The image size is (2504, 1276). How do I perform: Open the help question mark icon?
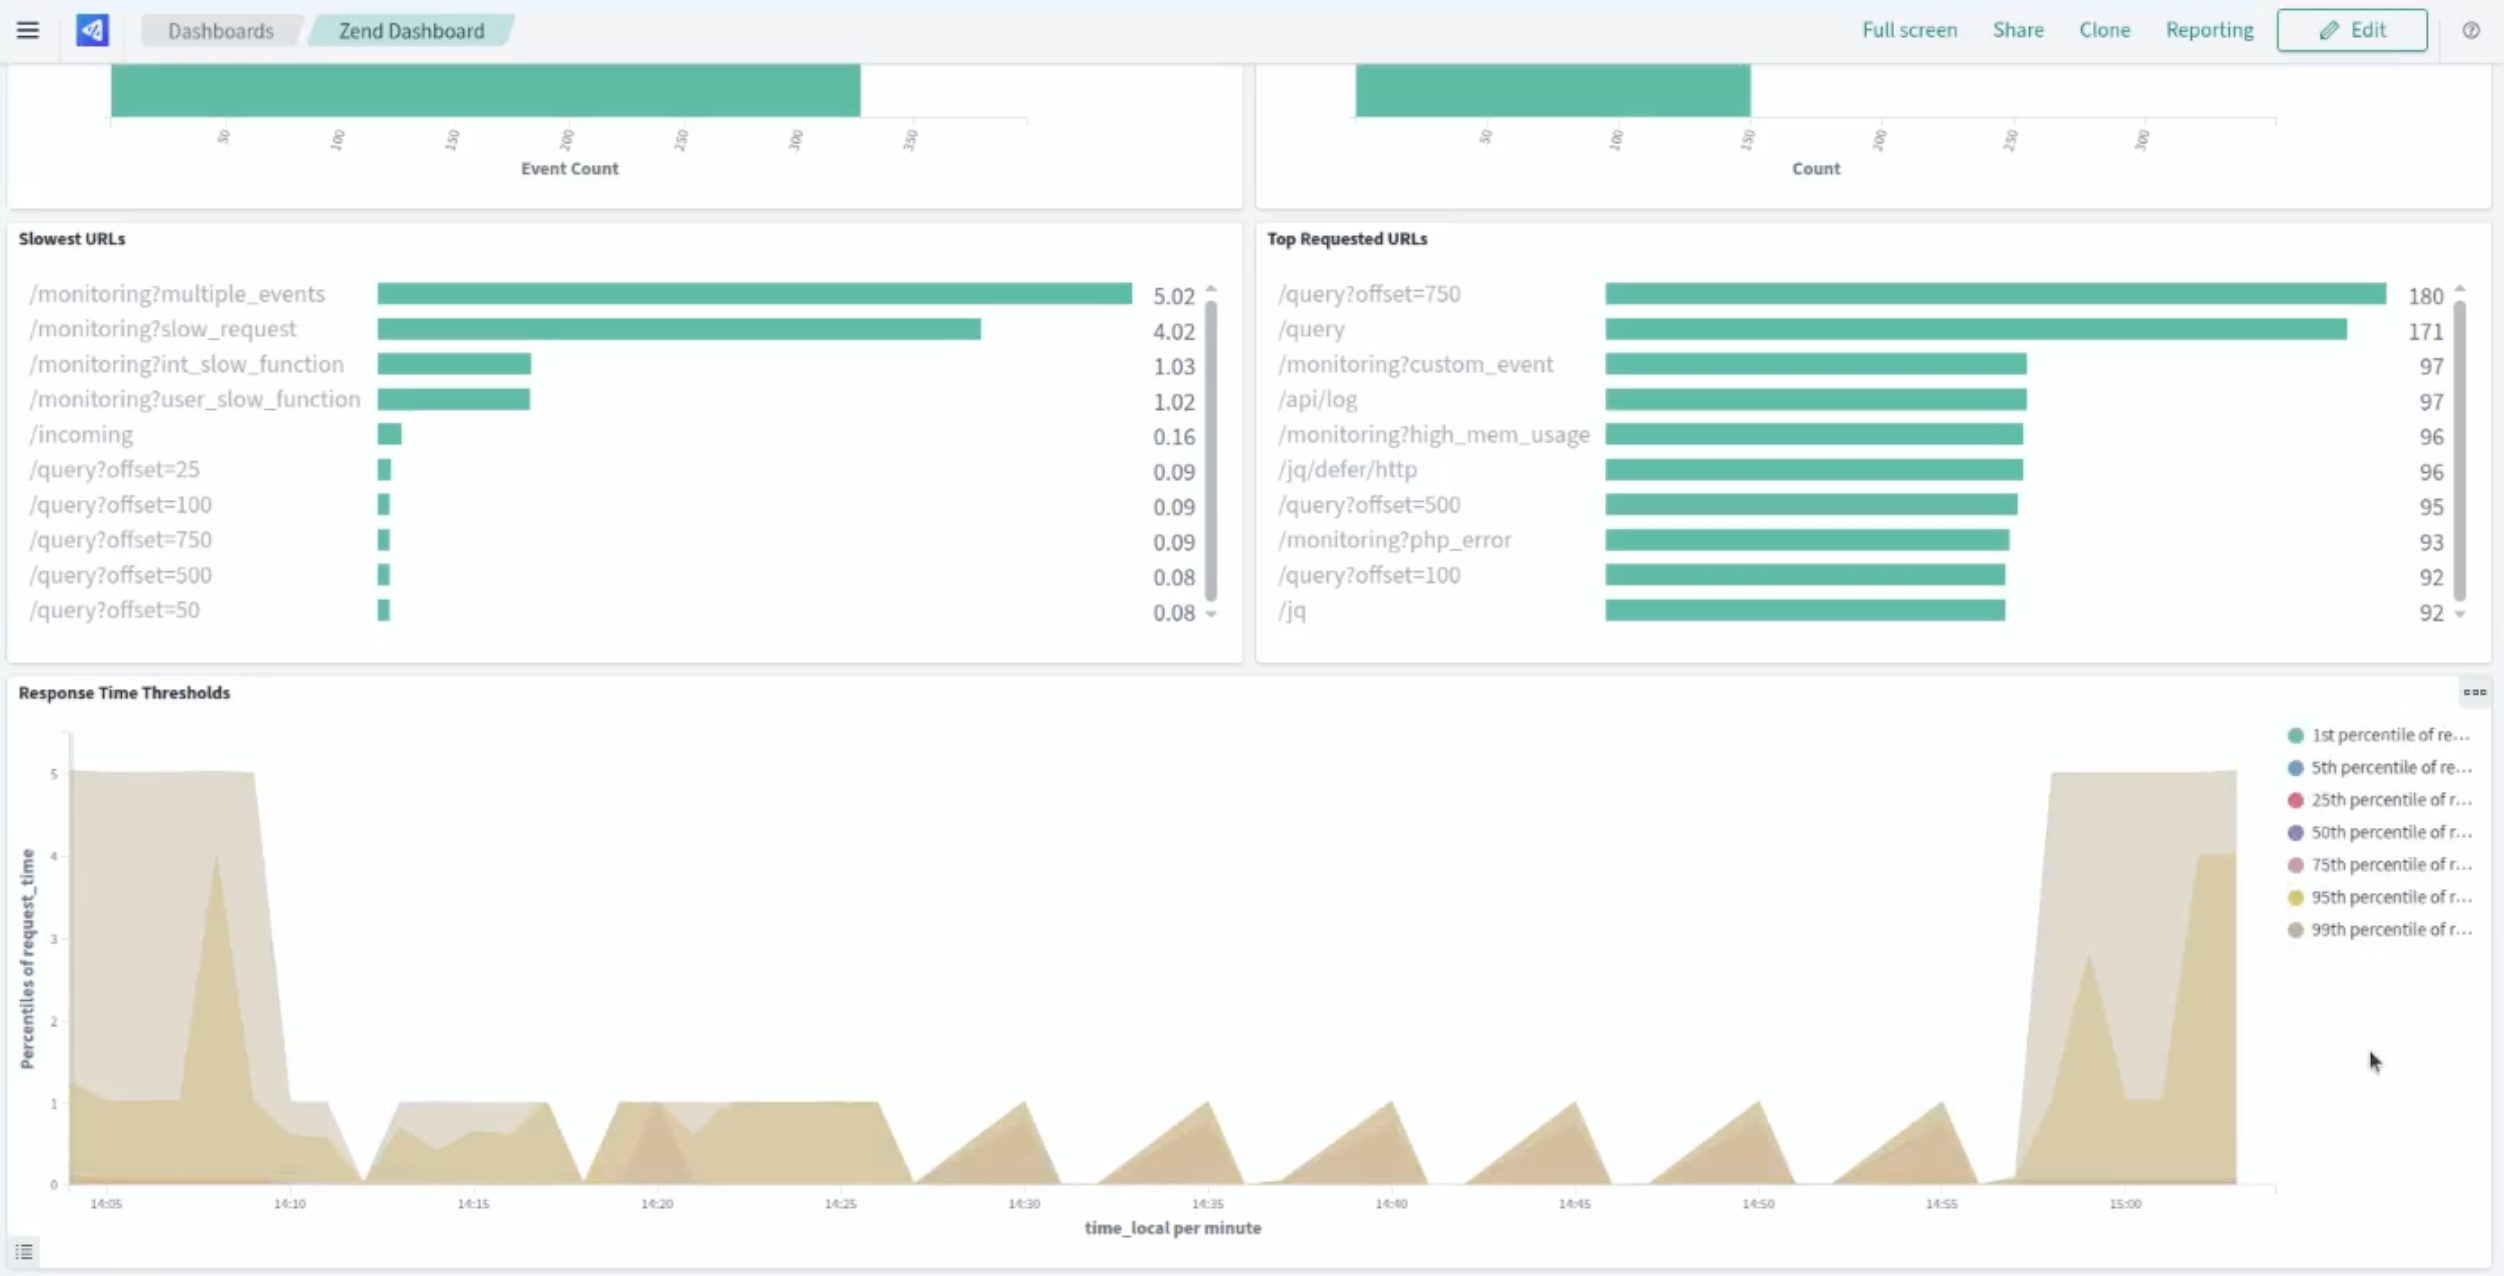[2471, 30]
